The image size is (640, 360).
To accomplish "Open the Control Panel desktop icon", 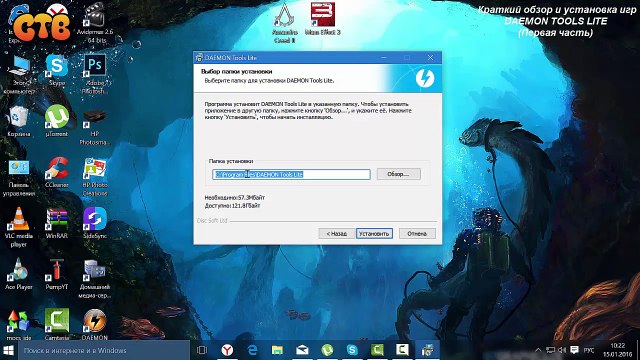I will click(x=18, y=178).
